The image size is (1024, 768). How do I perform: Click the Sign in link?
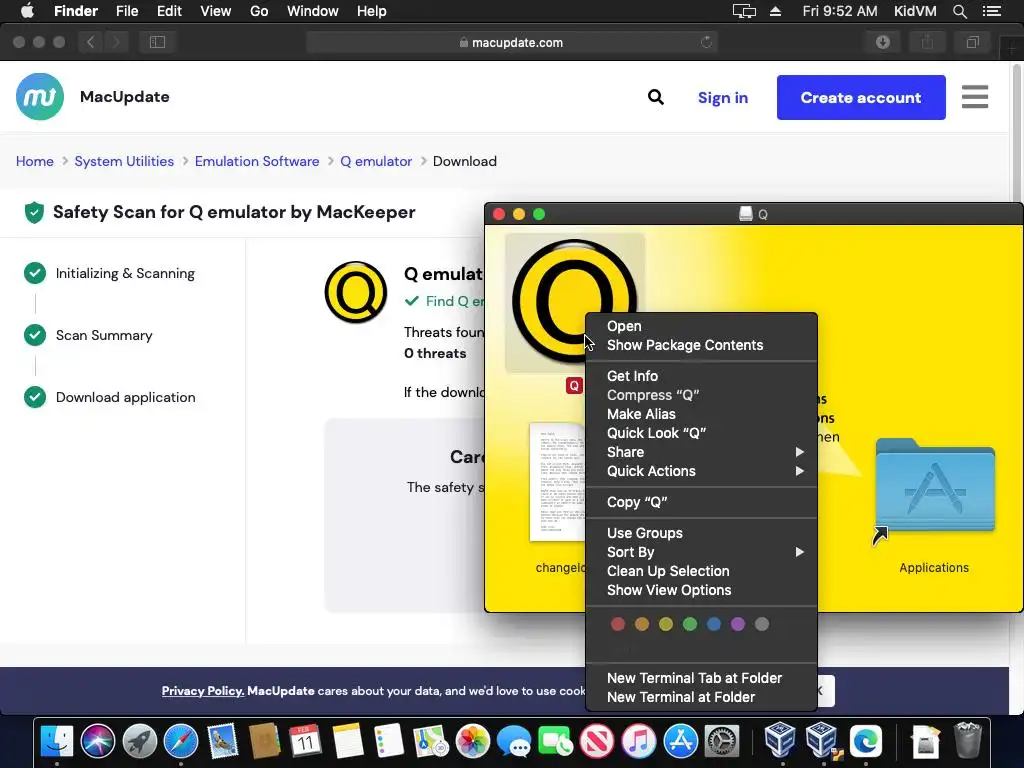coord(723,98)
